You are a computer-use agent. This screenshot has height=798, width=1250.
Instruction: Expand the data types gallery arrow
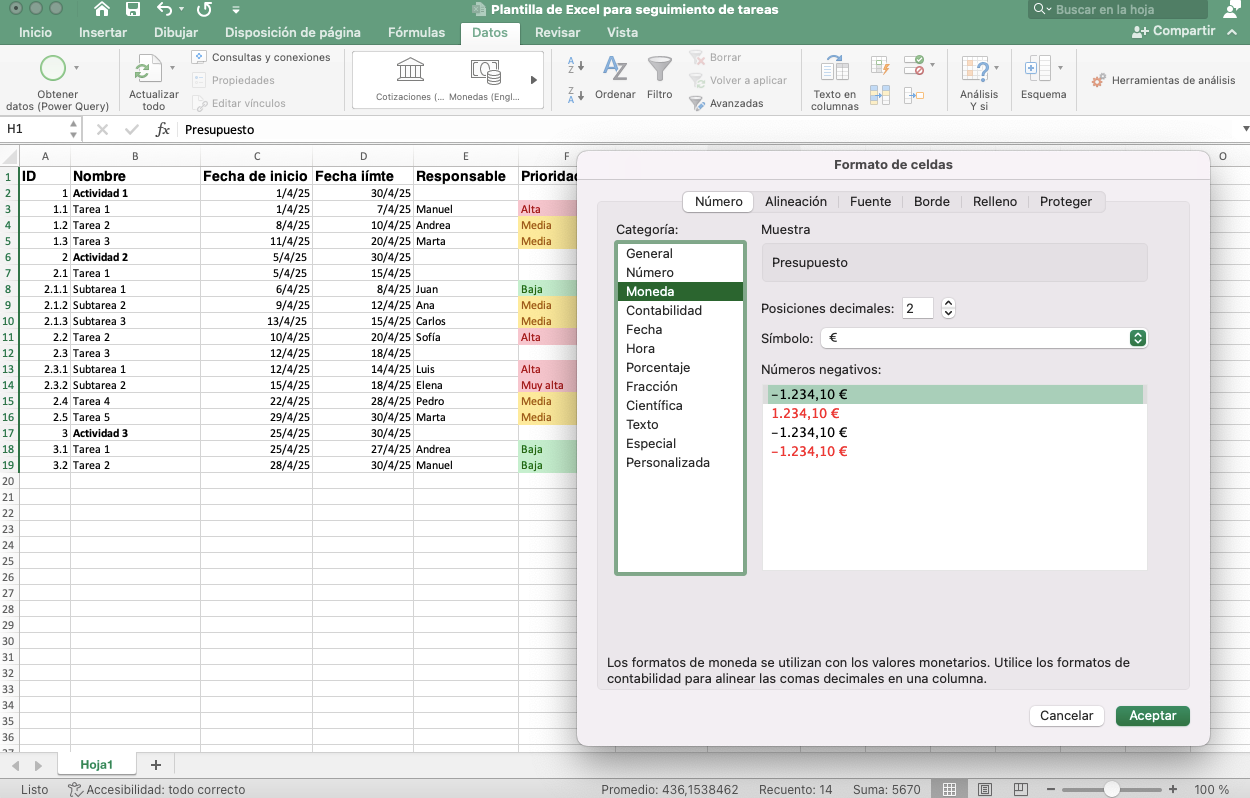(x=534, y=80)
